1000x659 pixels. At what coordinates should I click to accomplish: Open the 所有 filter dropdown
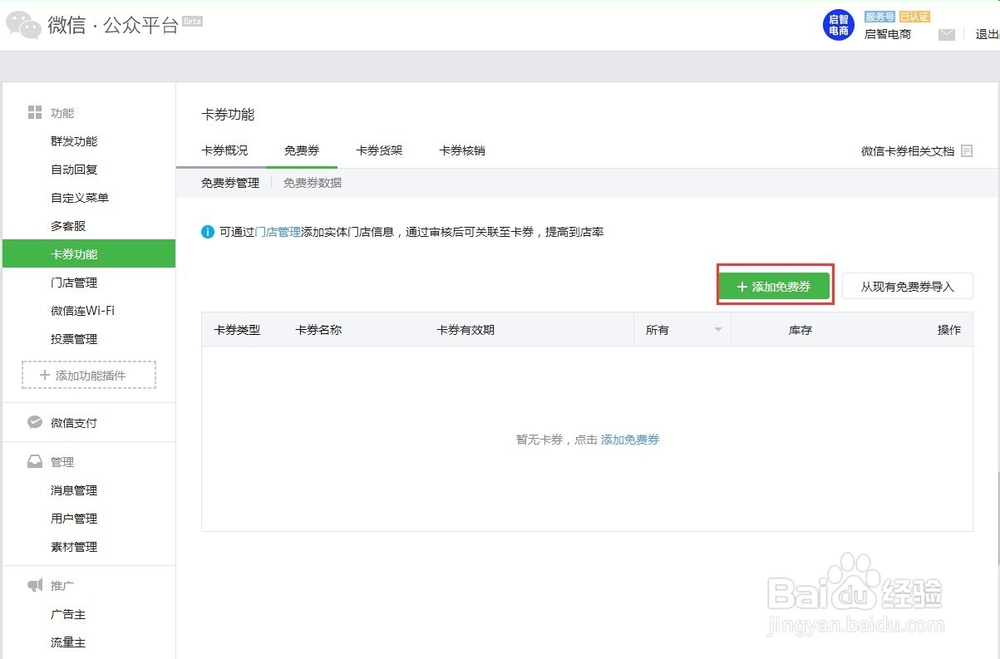(x=670, y=328)
